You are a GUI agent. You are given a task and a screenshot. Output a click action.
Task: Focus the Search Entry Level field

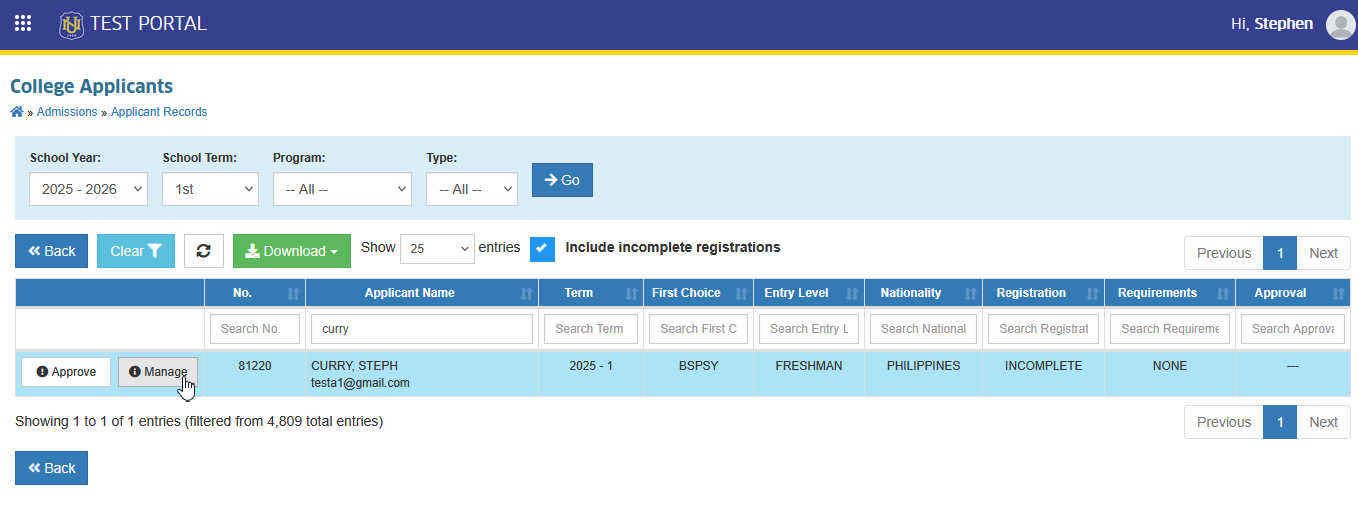coord(809,329)
